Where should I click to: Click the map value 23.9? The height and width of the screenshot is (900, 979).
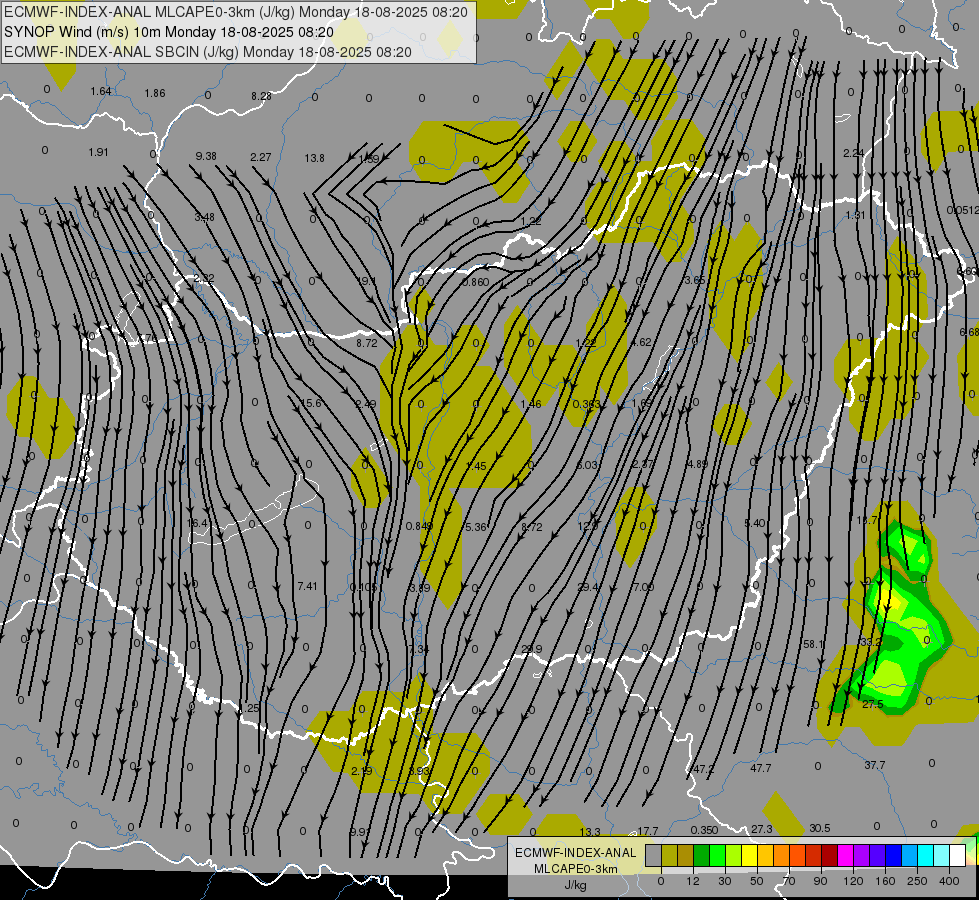pyautogui.click(x=531, y=649)
